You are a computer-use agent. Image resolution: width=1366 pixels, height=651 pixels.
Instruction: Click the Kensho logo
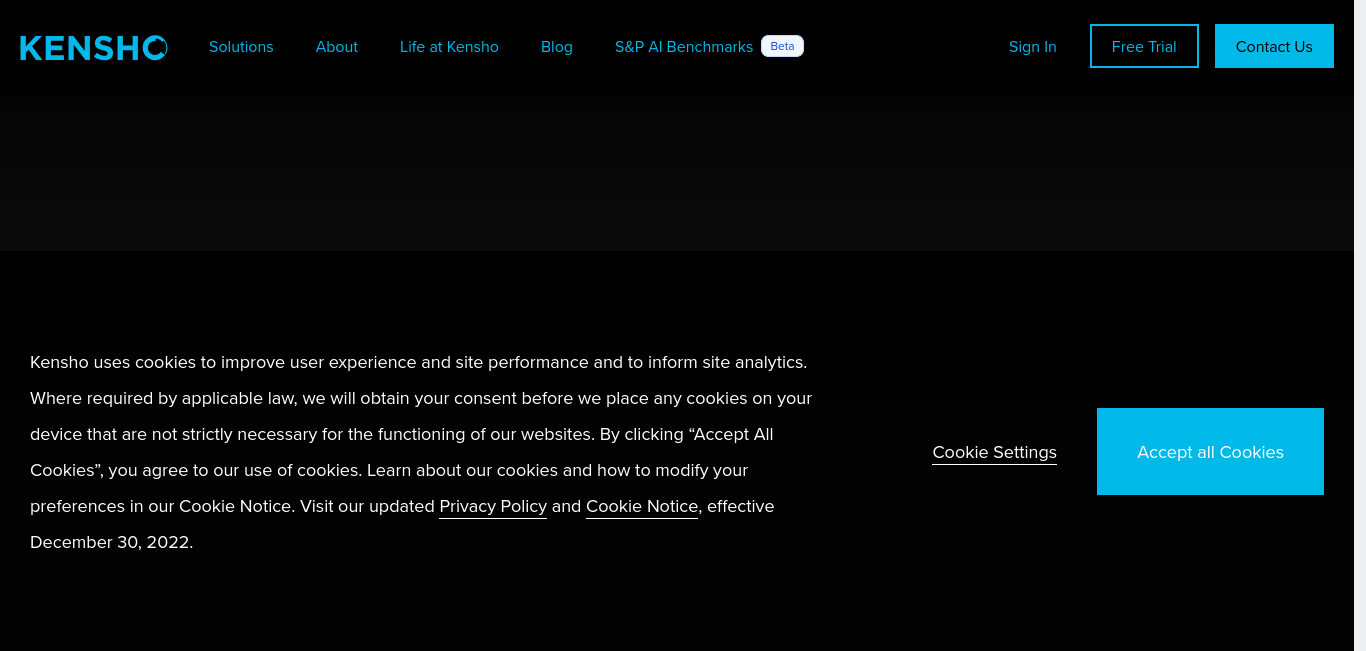pyautogui.click(x=94, y=47)
